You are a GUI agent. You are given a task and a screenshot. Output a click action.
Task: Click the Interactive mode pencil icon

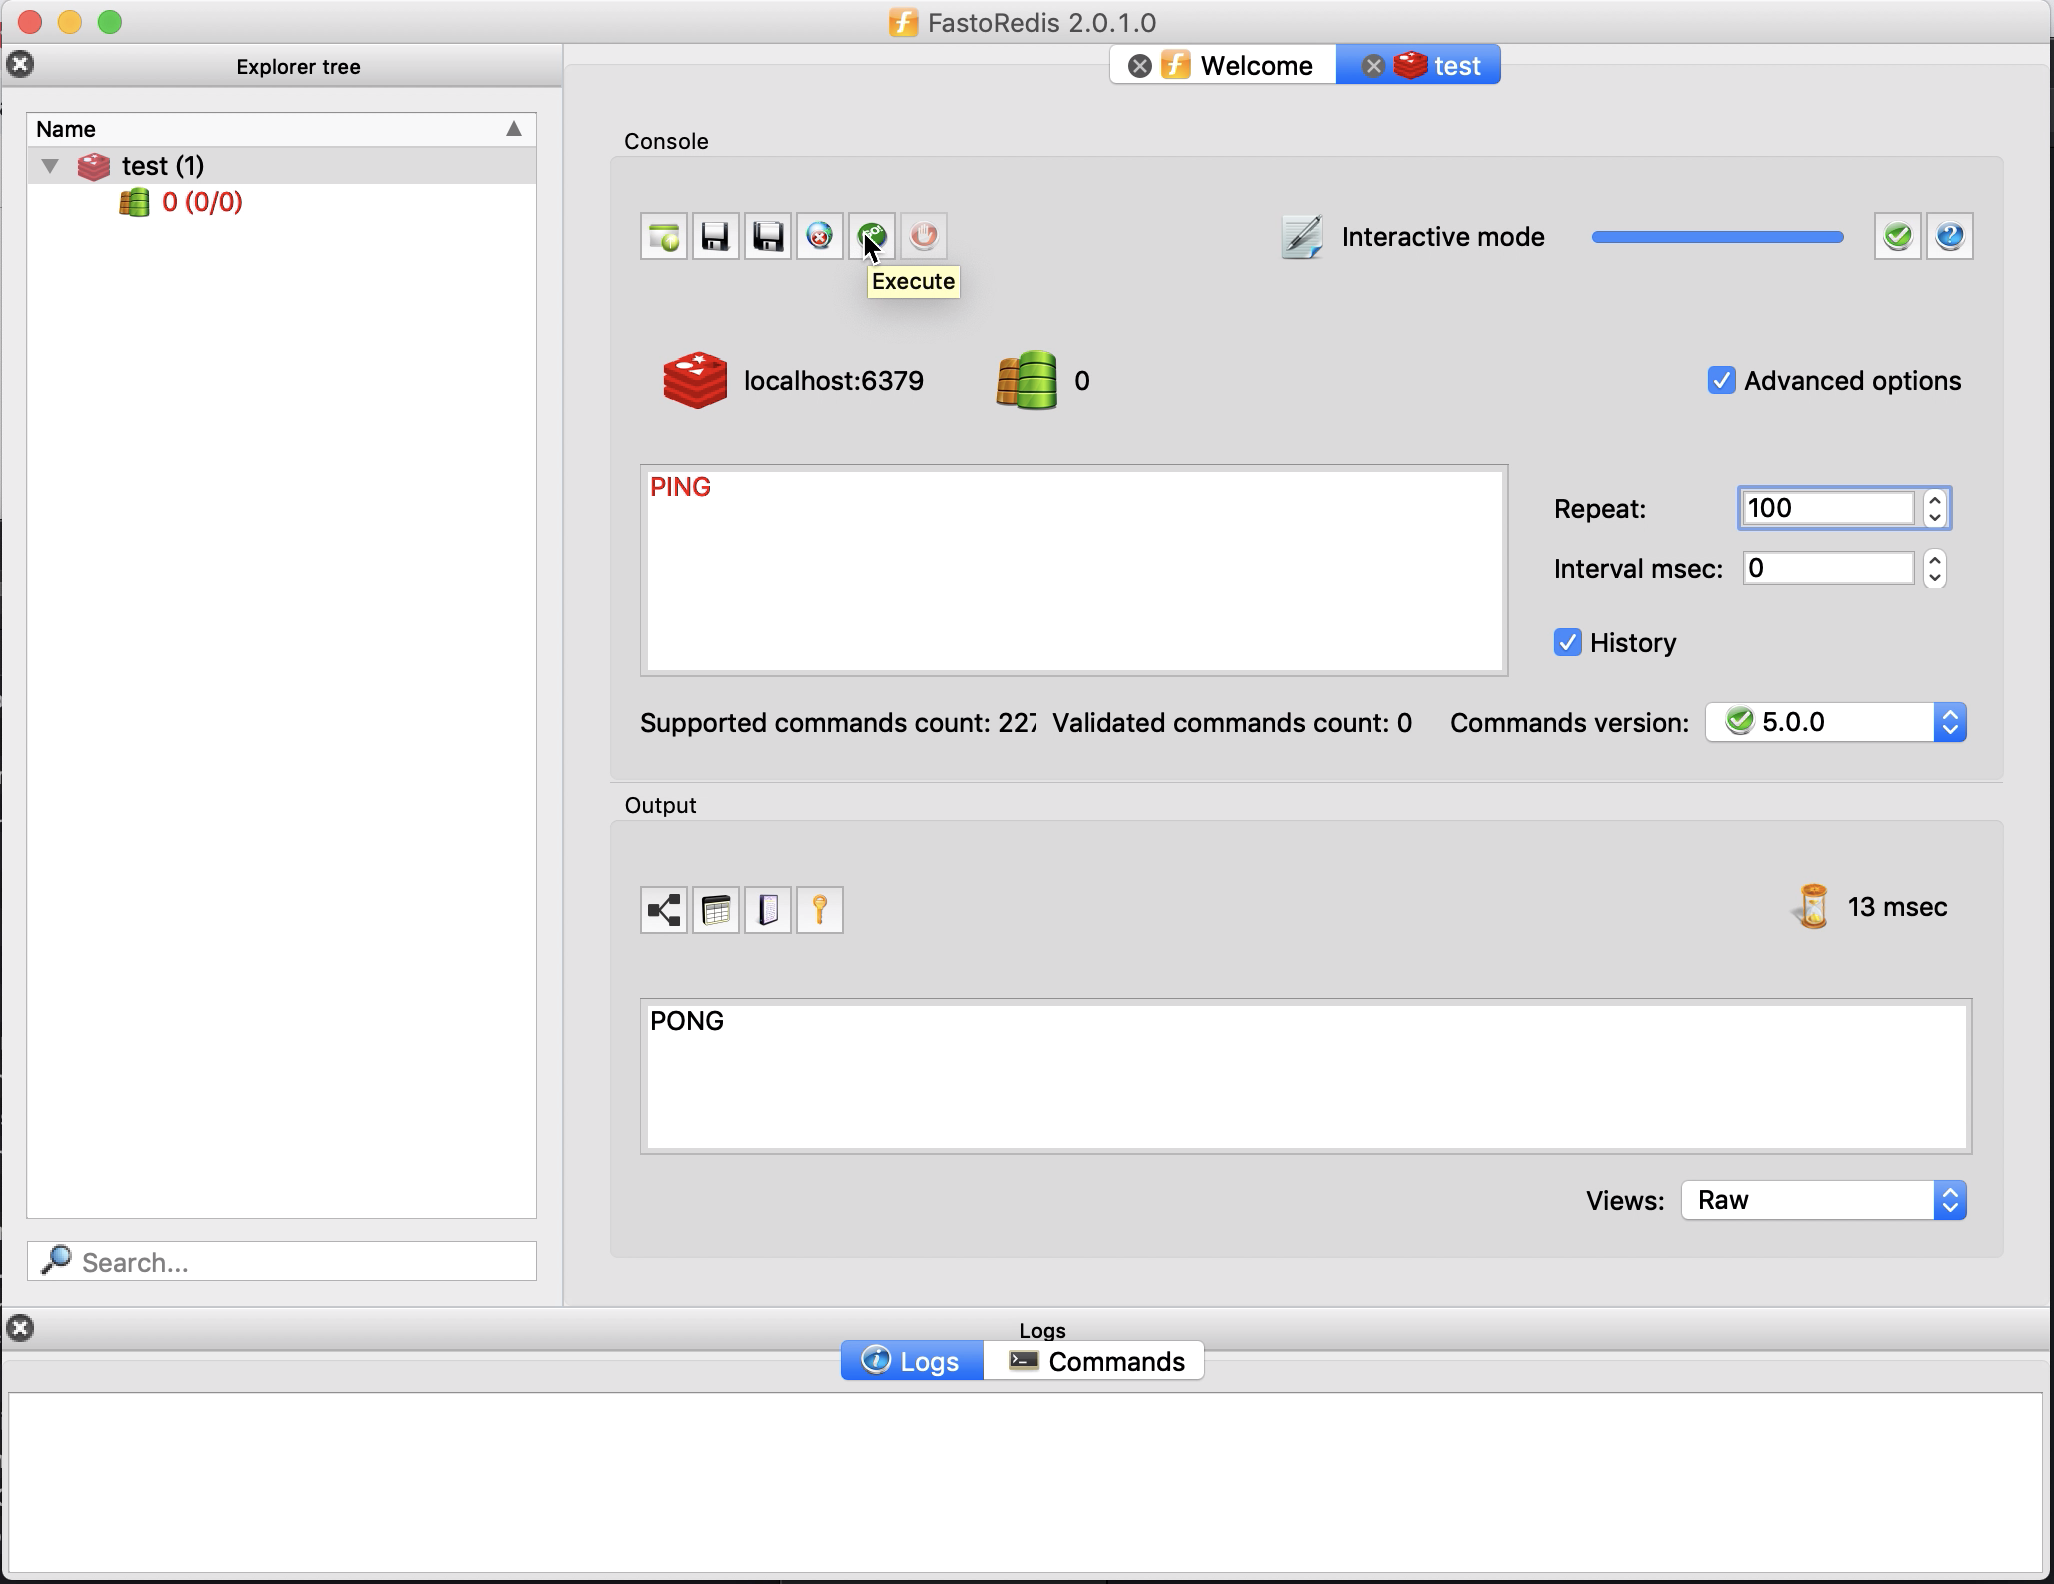pyautogui.click(x=1302, y=237)
